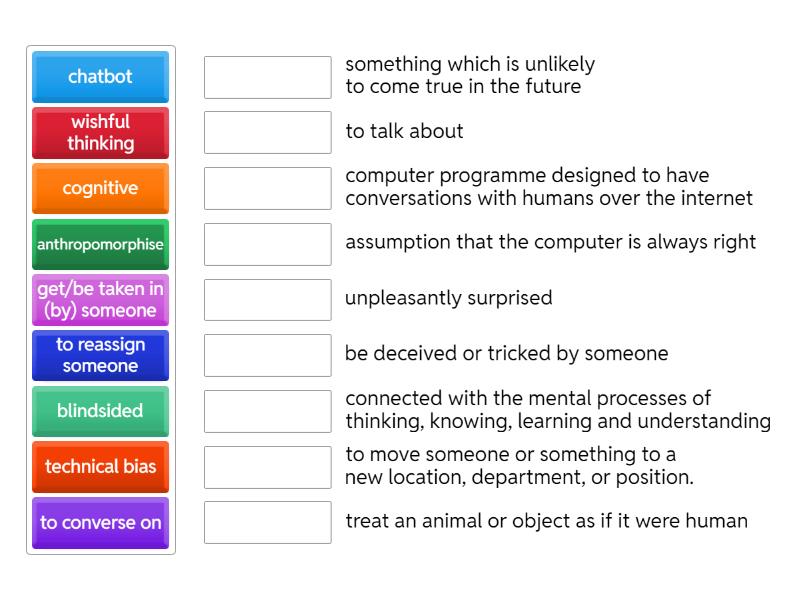Screen dimensions: 800x600
Task: Click the answer box beside "to talk about"
Action: coord(266,131)
